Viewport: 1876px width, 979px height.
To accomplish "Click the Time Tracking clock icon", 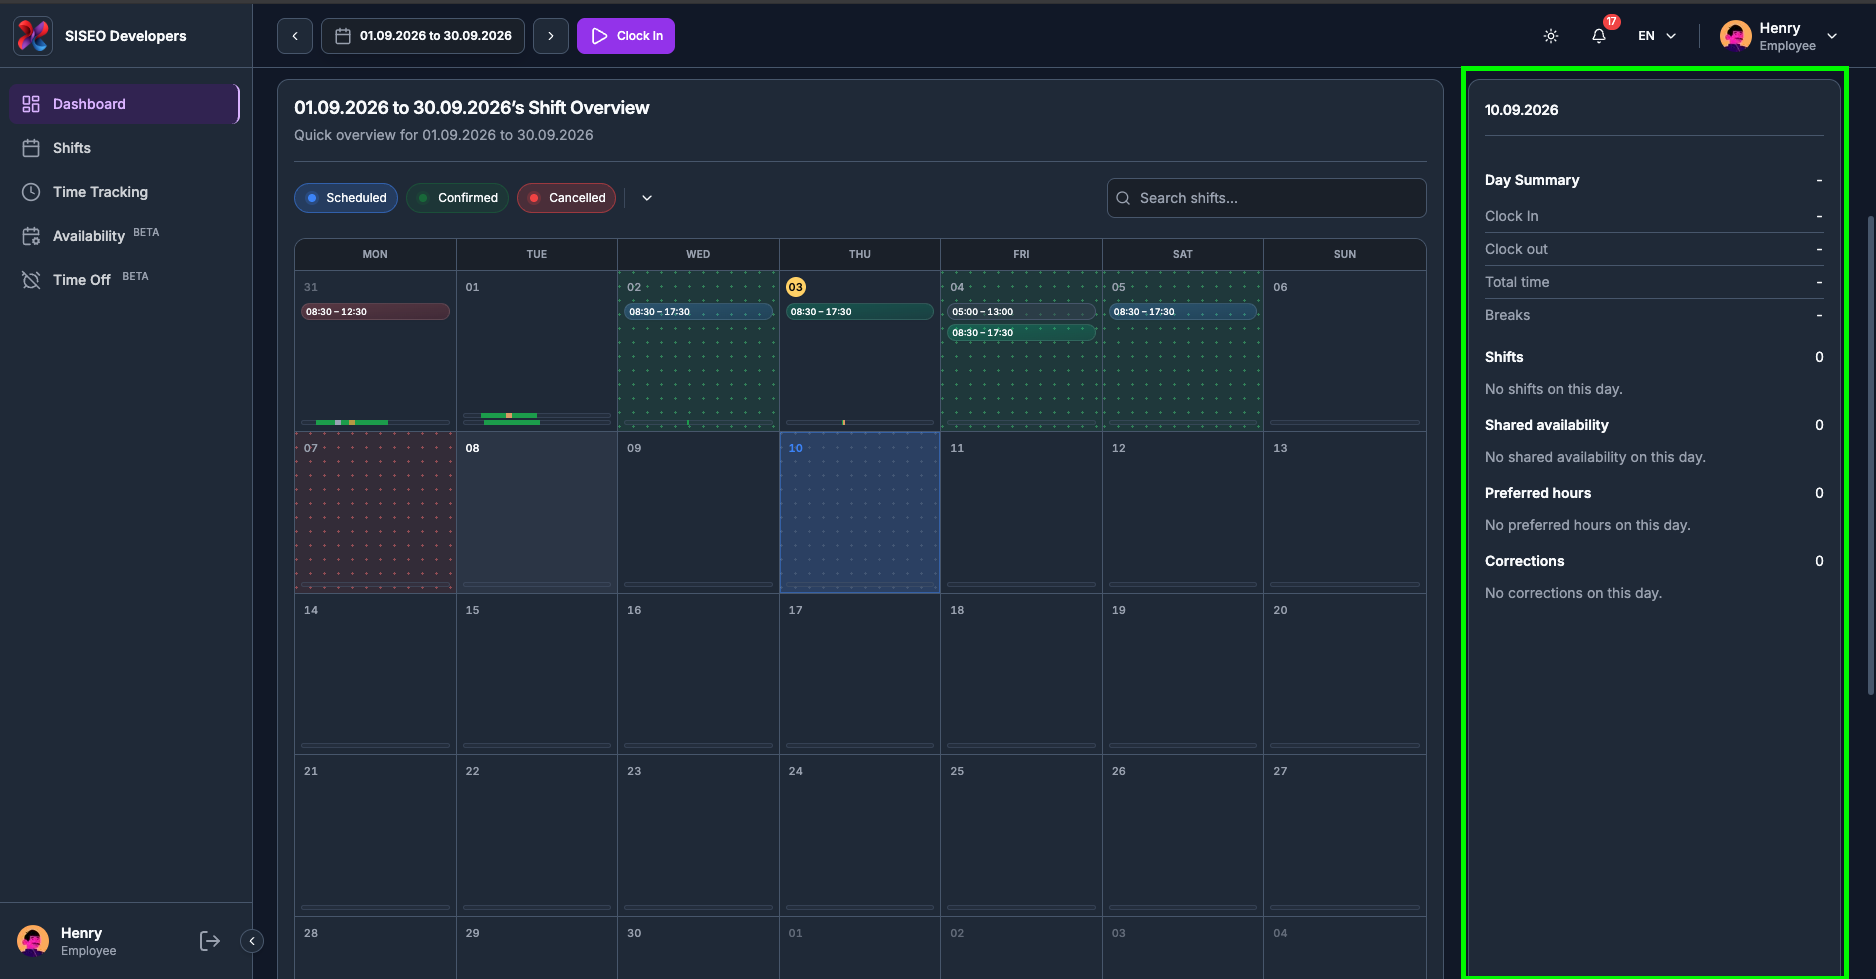I will (31, 192).
